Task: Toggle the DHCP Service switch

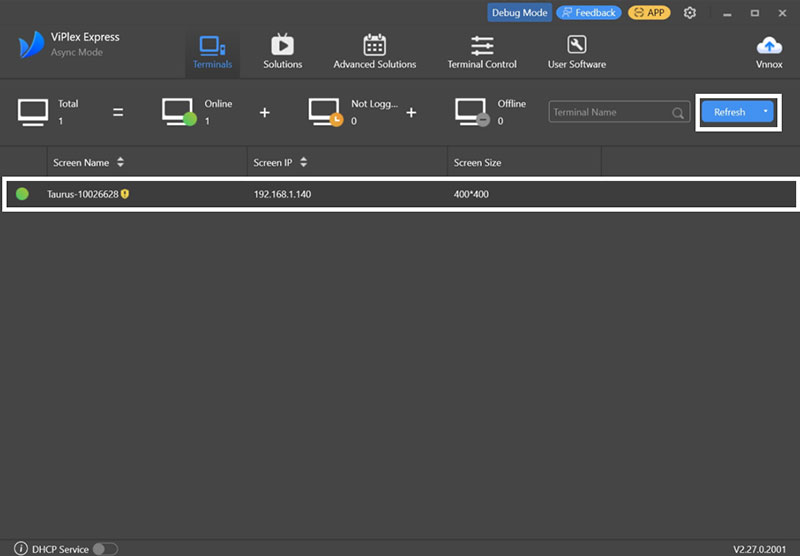Action: (105, 549)
